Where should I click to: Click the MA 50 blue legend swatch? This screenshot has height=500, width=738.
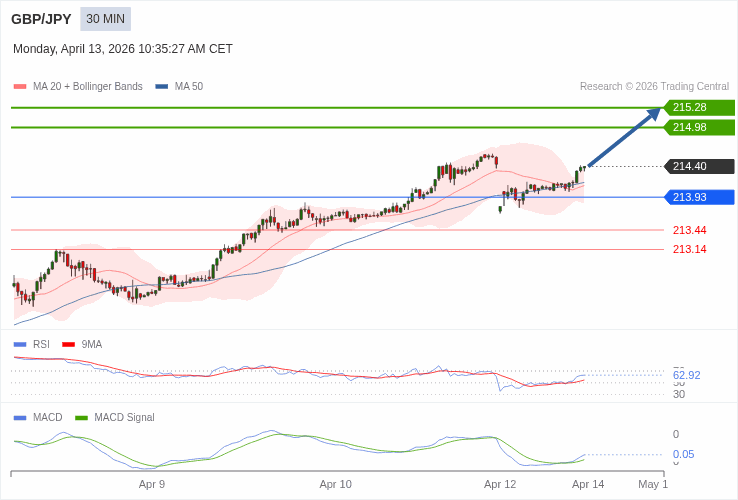point(162,87)
